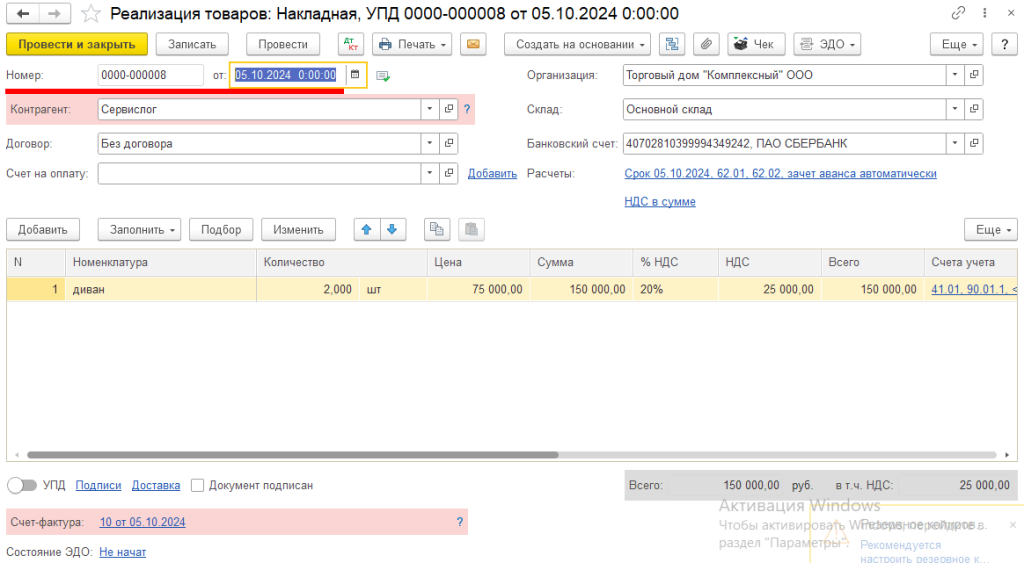Open document structure icon next to paperclip
The height and width of the screenshot is (563, 1024).
click(x=673, y=44)
